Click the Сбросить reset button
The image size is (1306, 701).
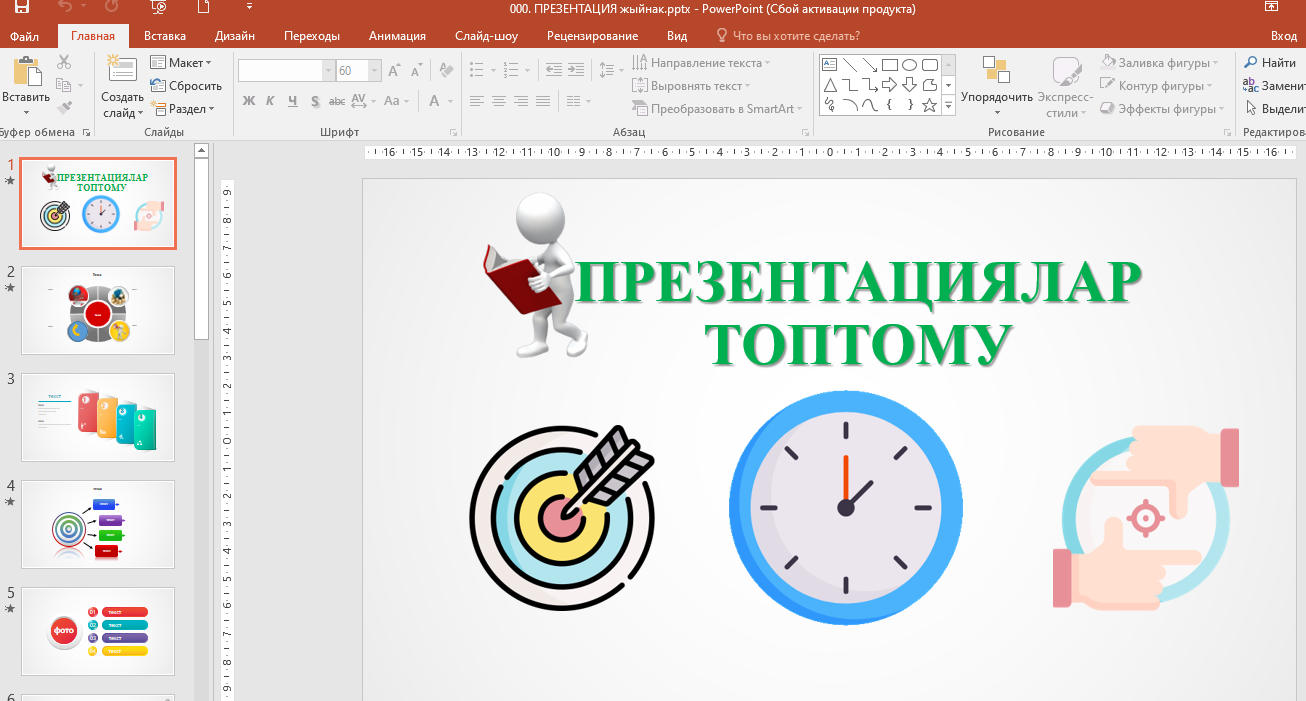click(x=186, y=86)
